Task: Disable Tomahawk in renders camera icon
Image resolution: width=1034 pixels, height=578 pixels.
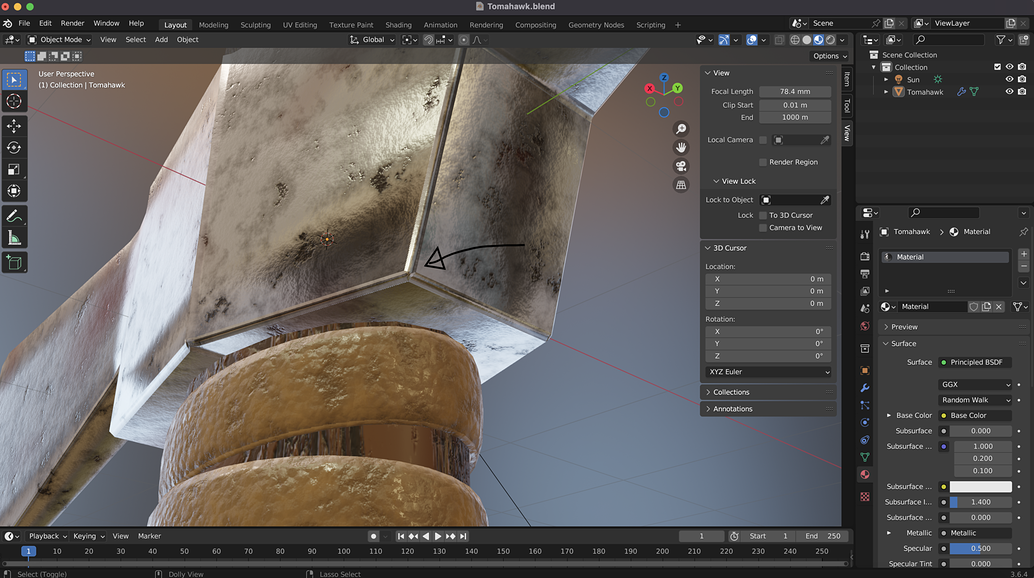Action: (1021, 92)
